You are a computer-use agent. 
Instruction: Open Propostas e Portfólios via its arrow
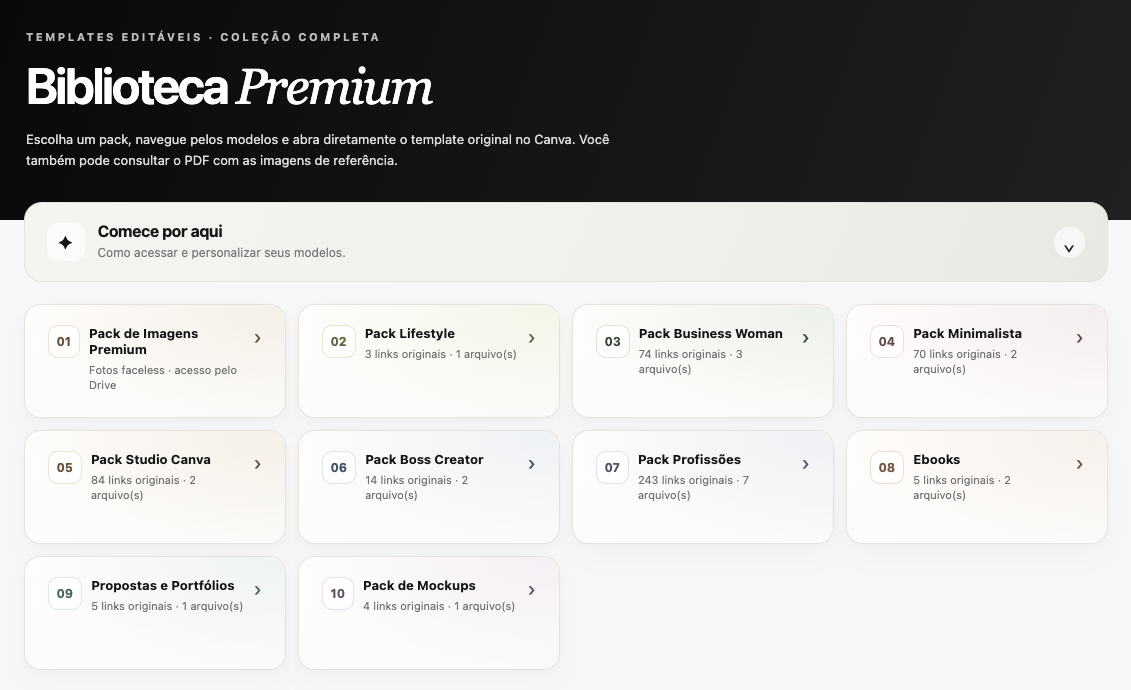[x=258, y=591]
